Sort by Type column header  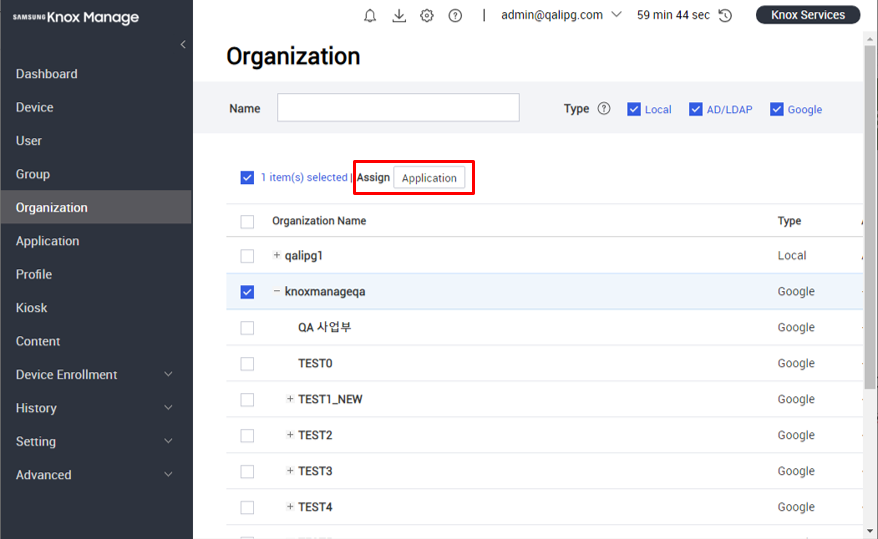point(789,221)
